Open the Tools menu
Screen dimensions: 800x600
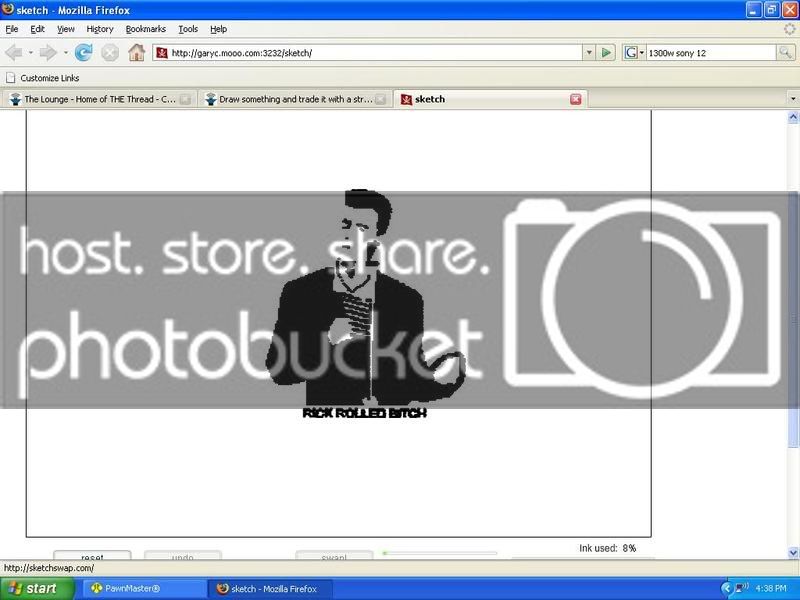[188, 29]
